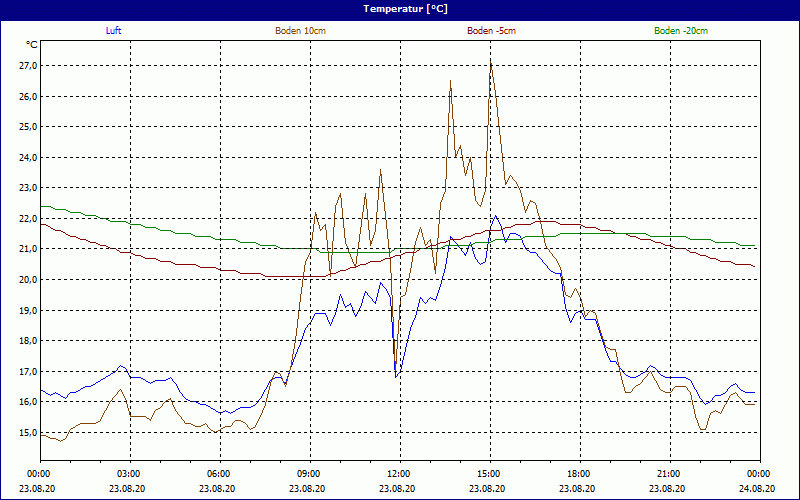Click the Temperatur [°C] chart title

[x=400, y=9]
